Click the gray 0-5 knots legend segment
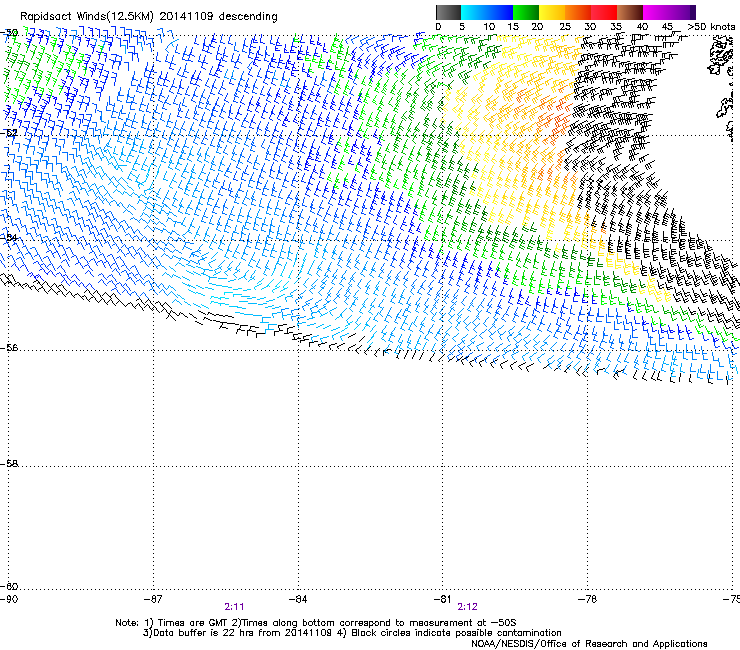Screen dimensions: 740x650 point(448,12)
